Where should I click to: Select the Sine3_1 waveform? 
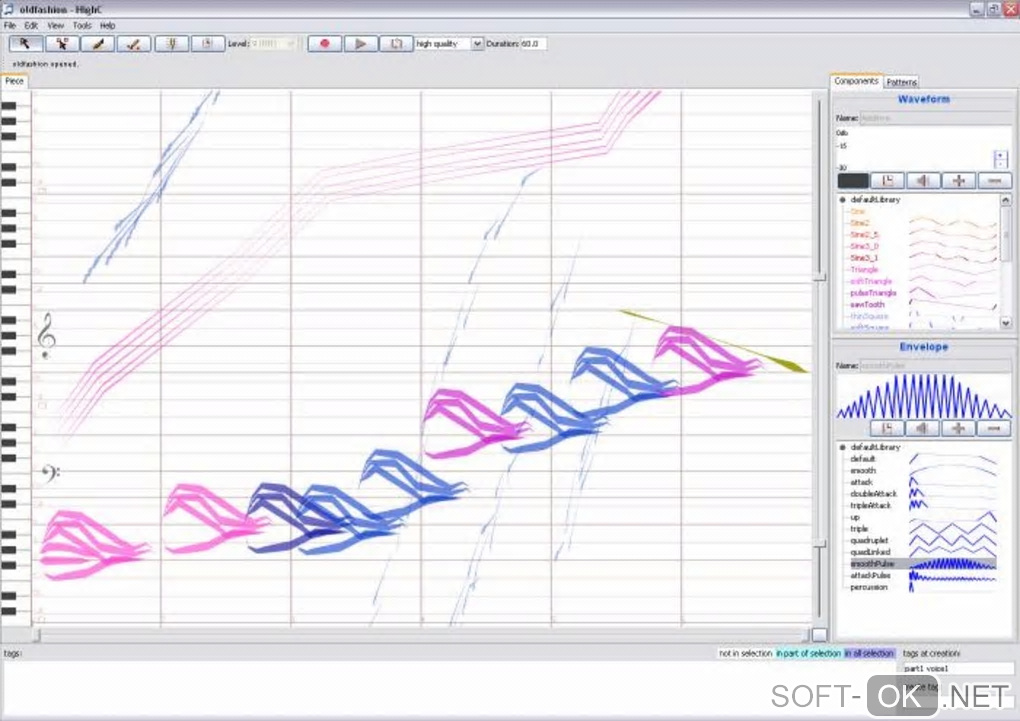tap(864, 258)
